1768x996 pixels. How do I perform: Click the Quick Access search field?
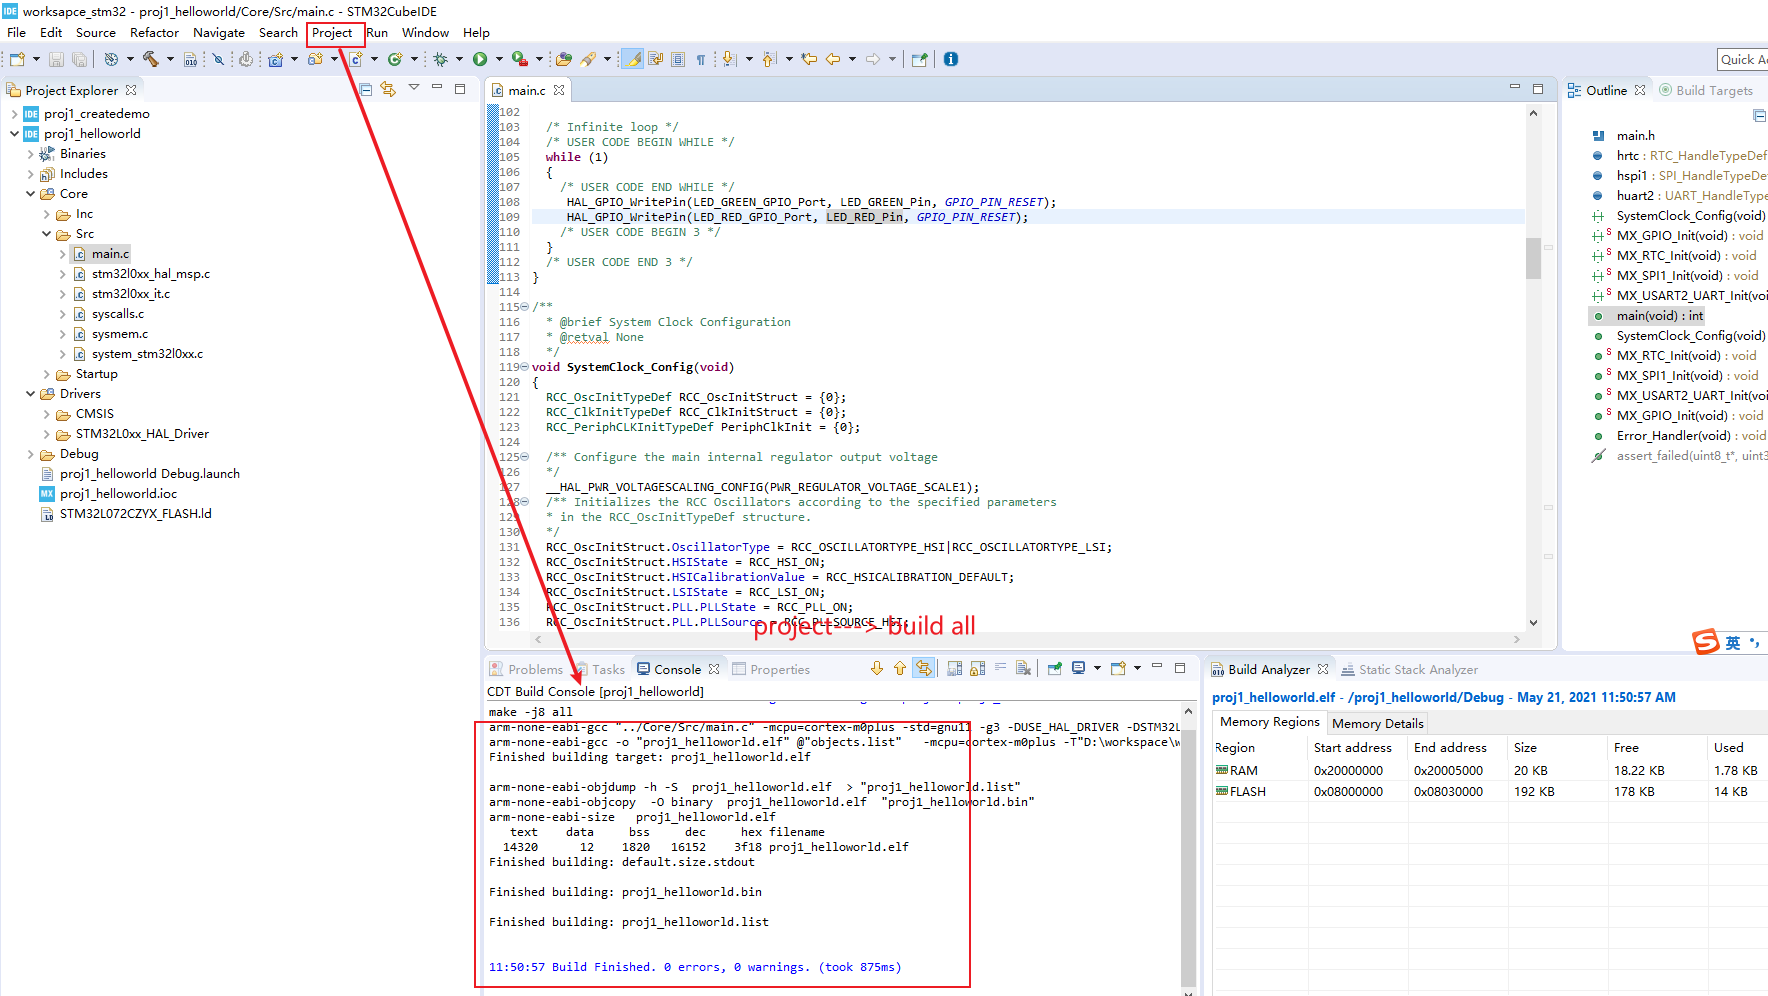1743,59
